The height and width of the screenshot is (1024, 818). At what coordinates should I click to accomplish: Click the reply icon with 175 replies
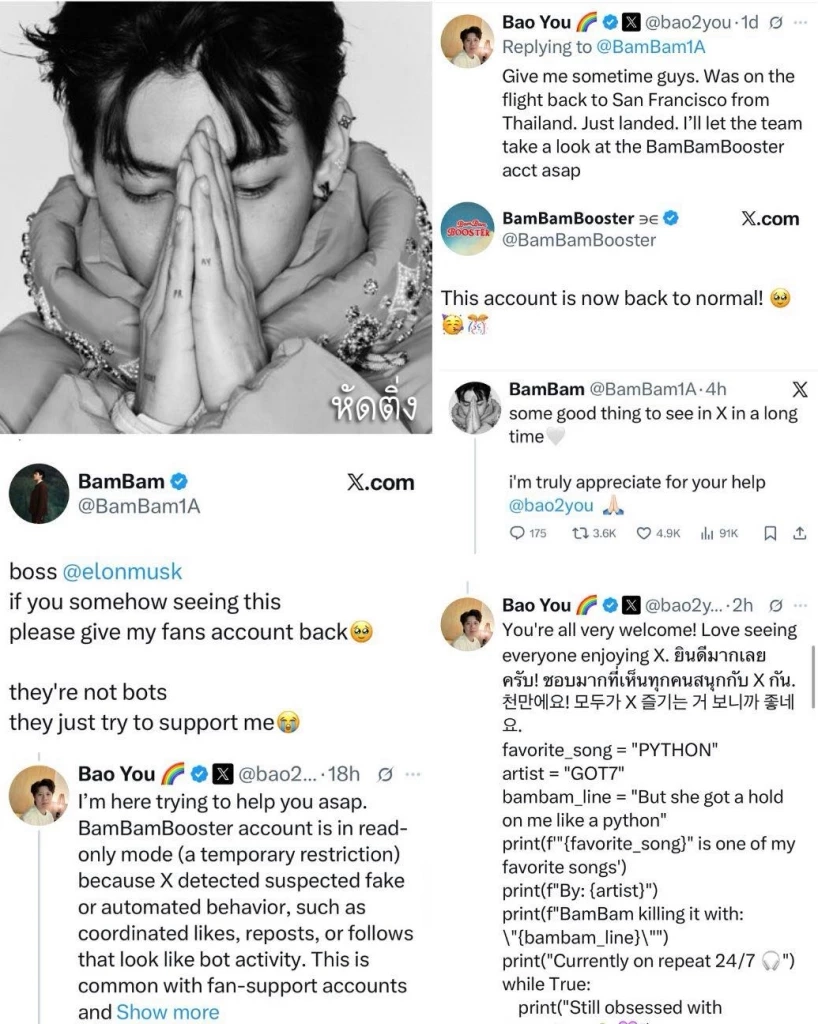[517, 533]
